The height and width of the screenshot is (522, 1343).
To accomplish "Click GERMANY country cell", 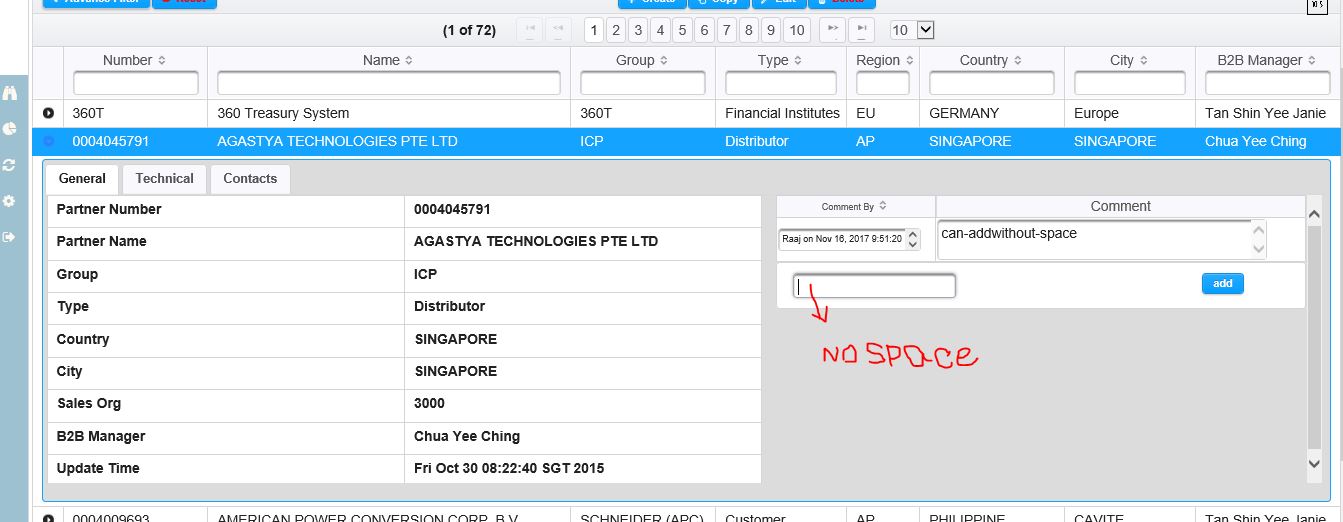I will (x=964, y=113).
